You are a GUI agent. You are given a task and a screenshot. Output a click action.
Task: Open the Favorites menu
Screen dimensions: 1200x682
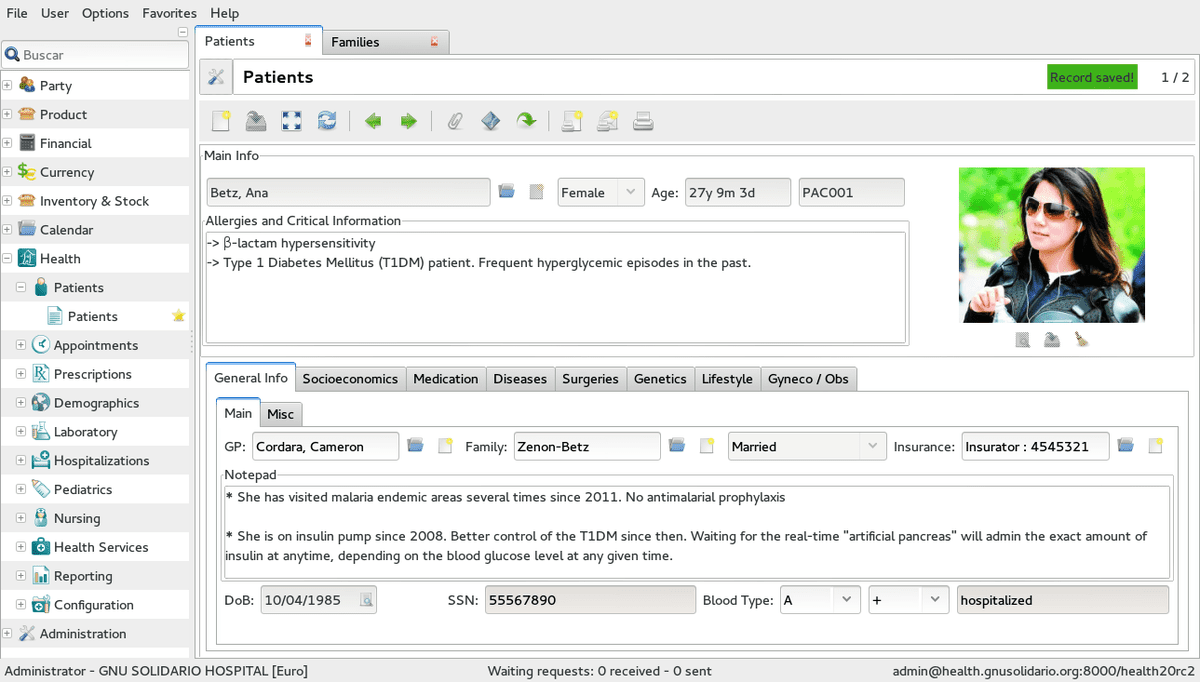169,13
